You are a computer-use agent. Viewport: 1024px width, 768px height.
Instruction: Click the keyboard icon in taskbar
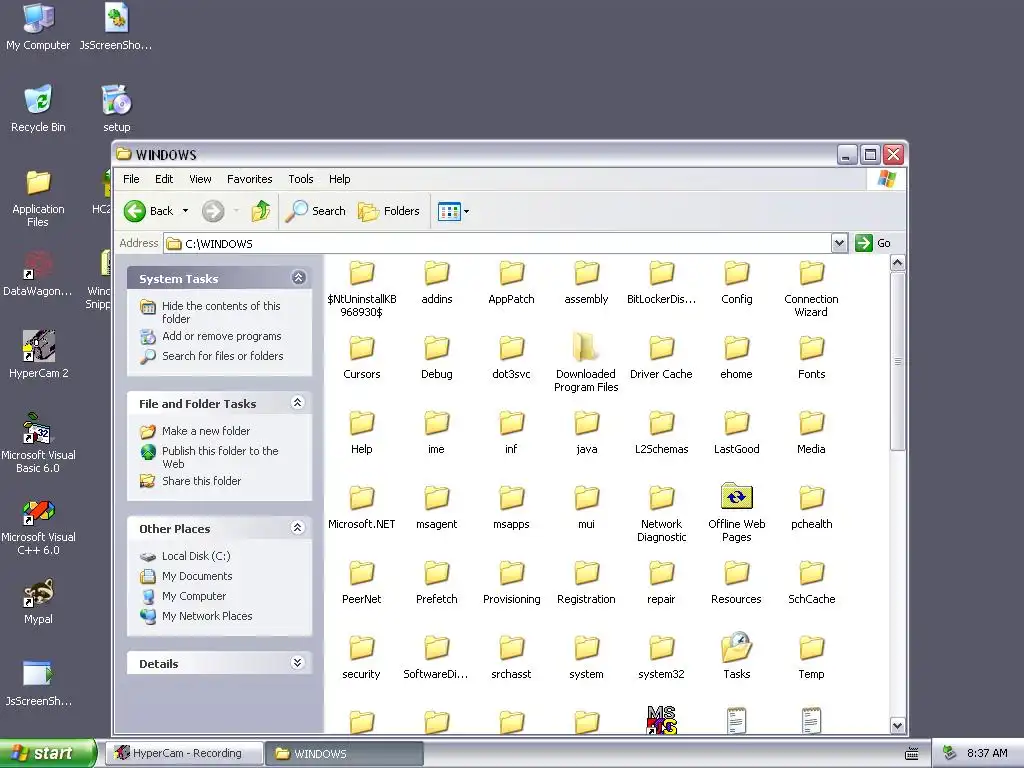point(912,754)
